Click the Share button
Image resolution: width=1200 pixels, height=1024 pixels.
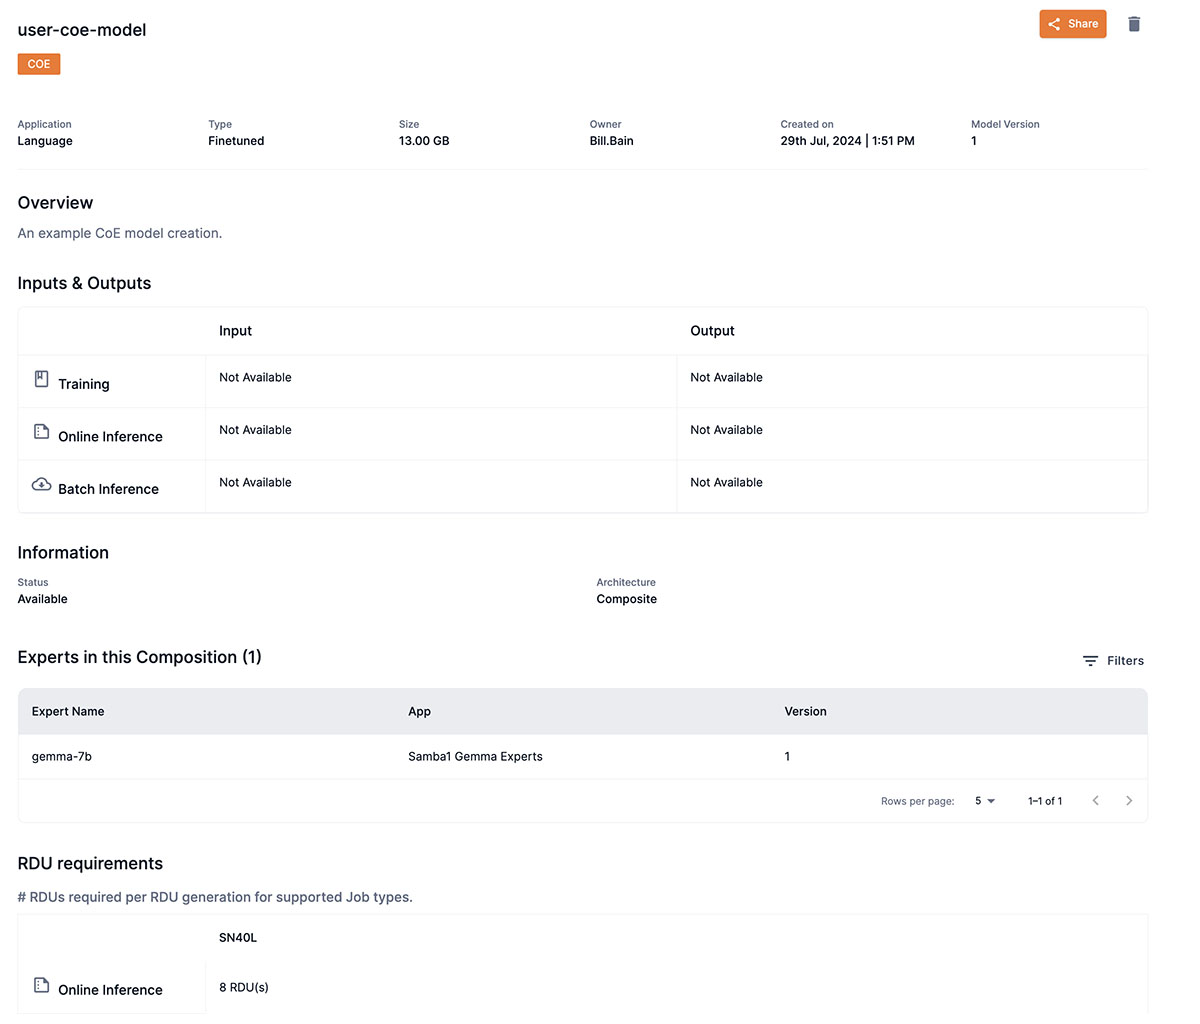click(1073, 23)
